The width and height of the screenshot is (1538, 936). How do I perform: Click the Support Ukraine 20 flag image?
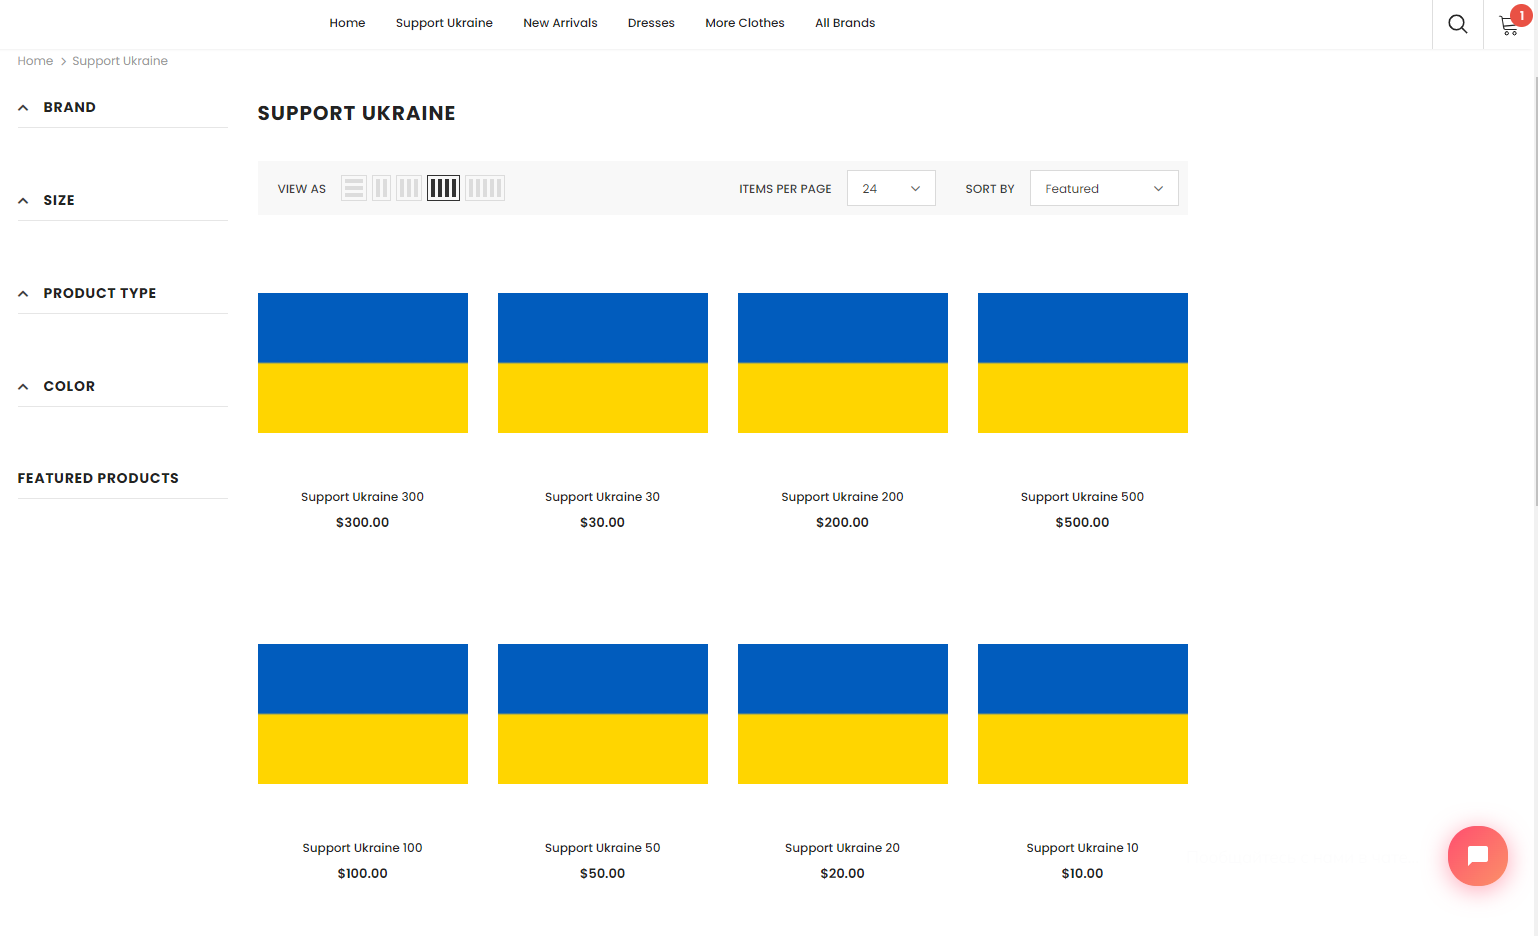(843, 714)
